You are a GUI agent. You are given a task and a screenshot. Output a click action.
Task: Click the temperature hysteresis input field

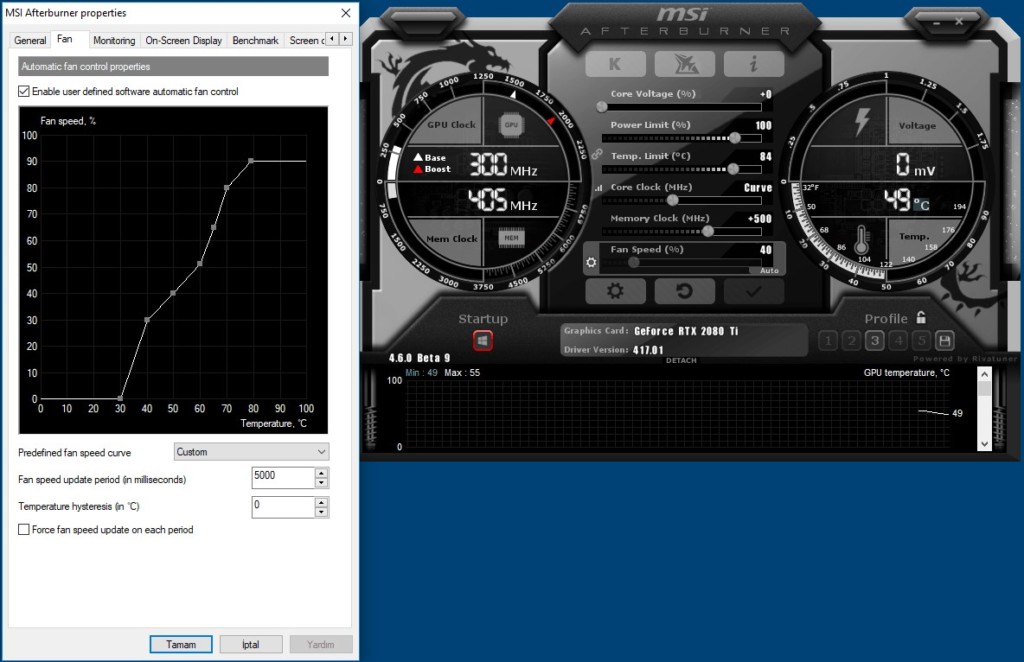coord(283,507)
